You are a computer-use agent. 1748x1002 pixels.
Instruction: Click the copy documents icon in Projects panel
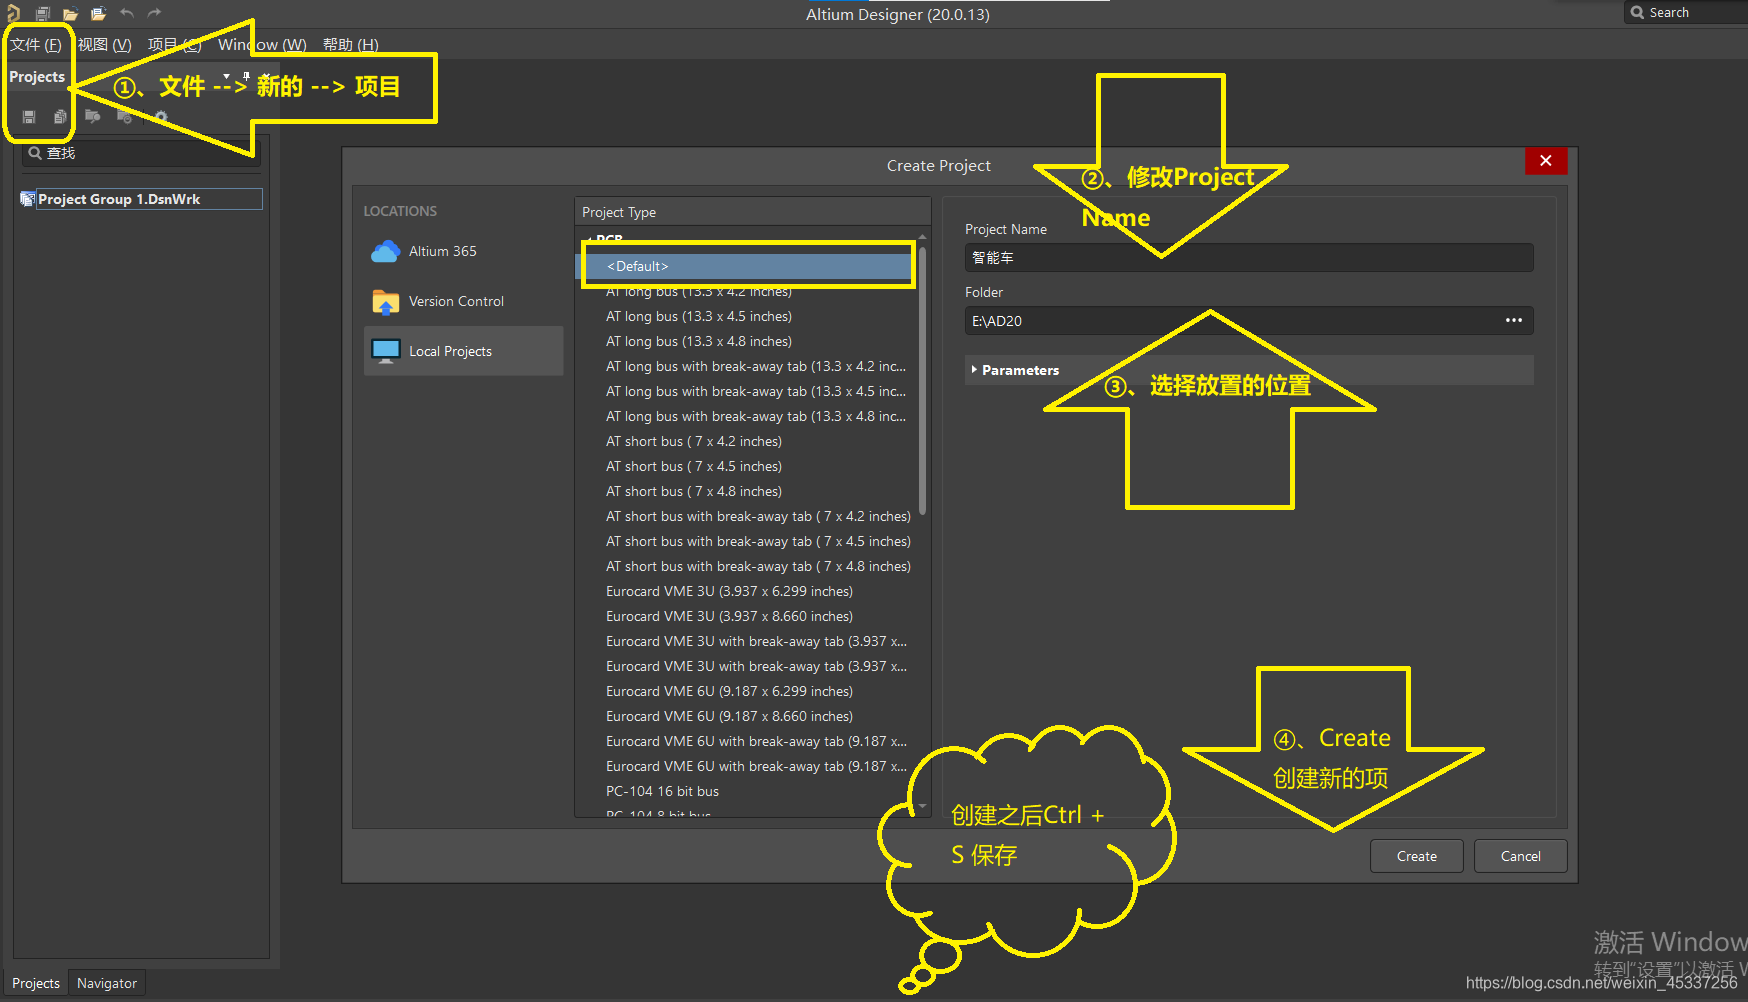(x=60, y=117)
